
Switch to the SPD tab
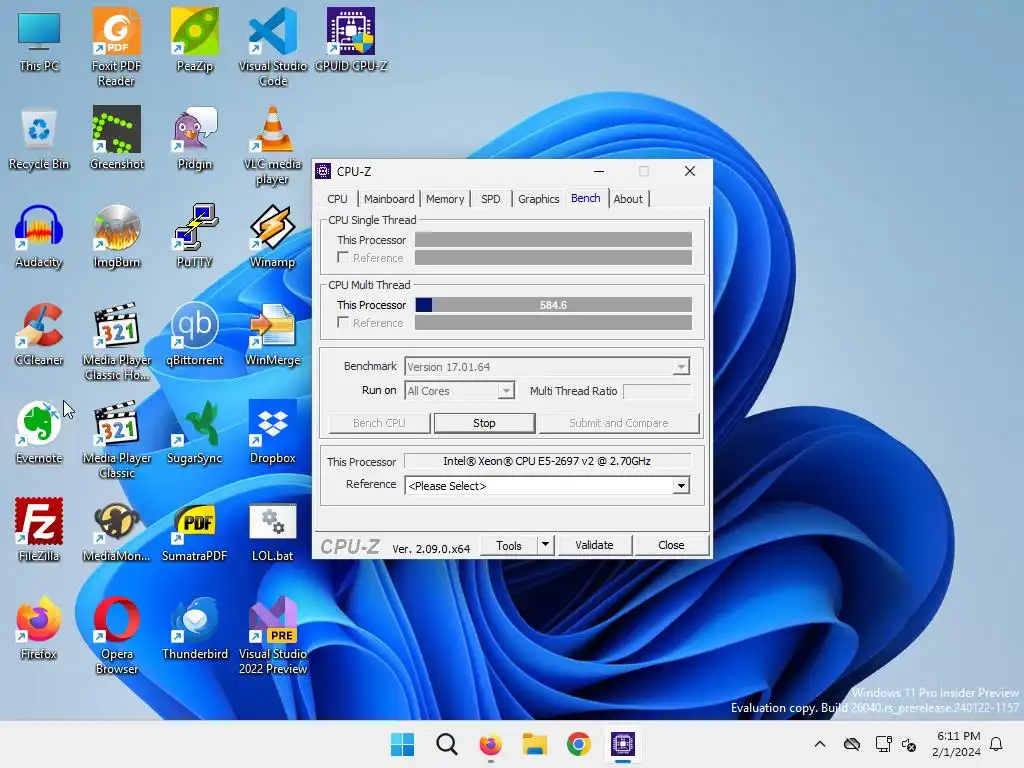[490, 199]
